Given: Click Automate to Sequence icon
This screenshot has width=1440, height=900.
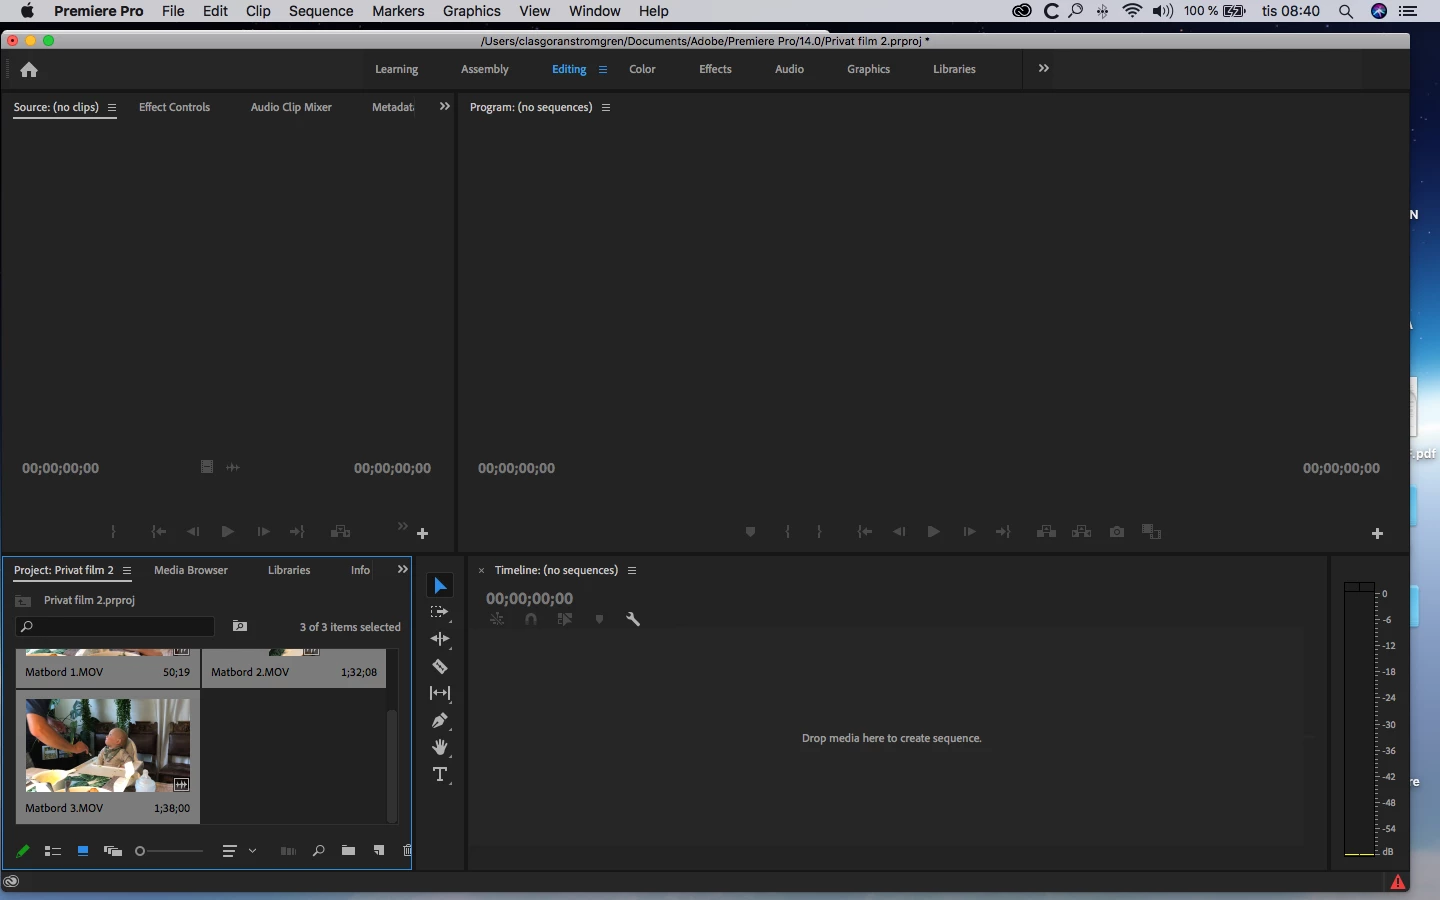Looking at the screenshot, I should click(288, 851).
